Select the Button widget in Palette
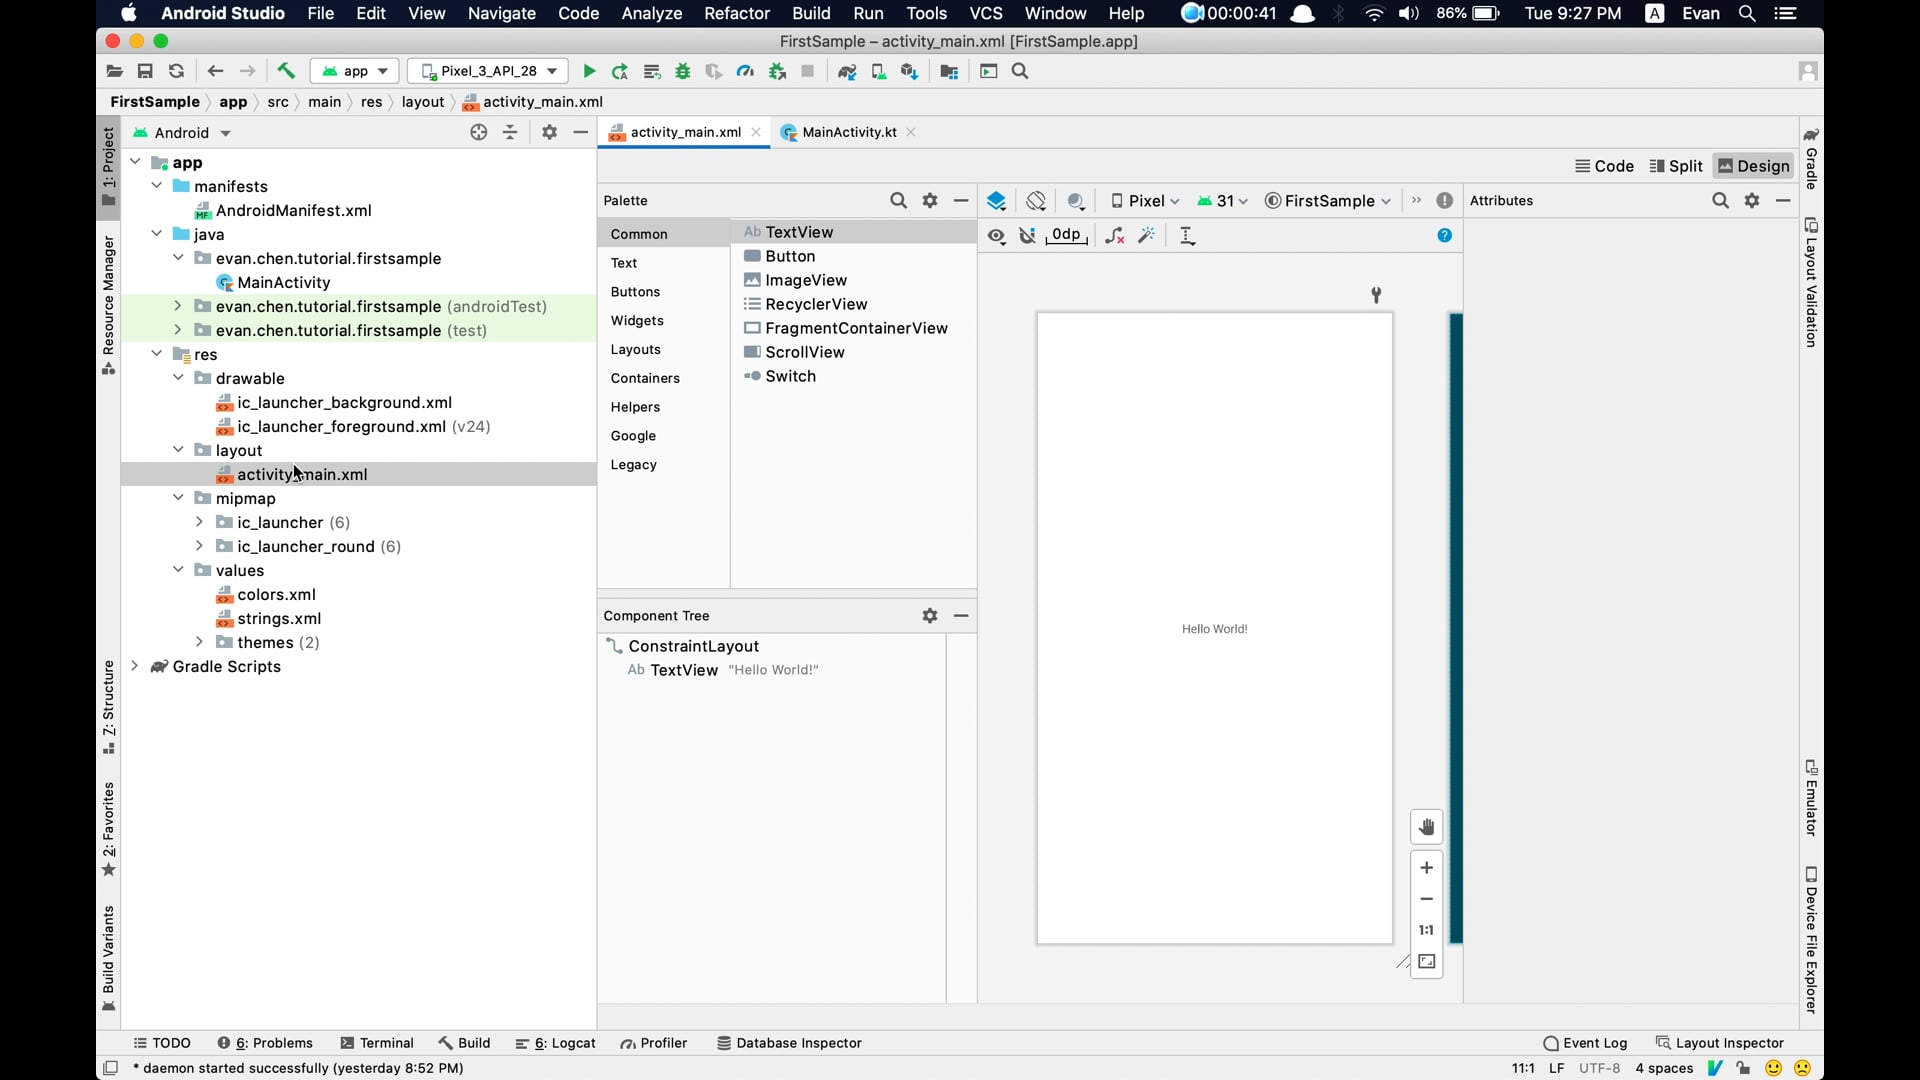The image size is (1920, 1080). pos(790,256)
